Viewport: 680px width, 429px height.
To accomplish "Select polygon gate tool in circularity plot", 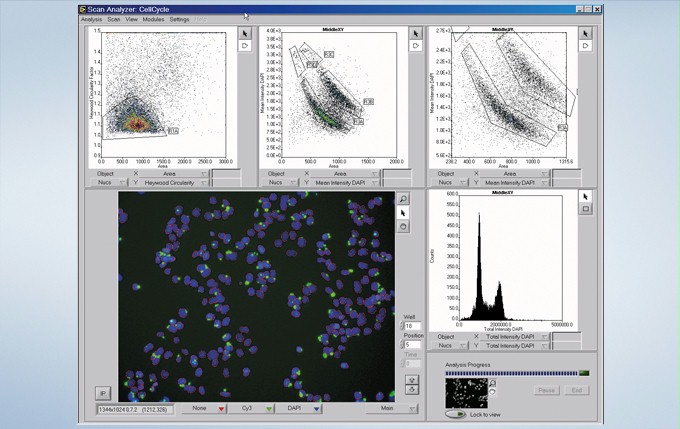I will point(245,46).
